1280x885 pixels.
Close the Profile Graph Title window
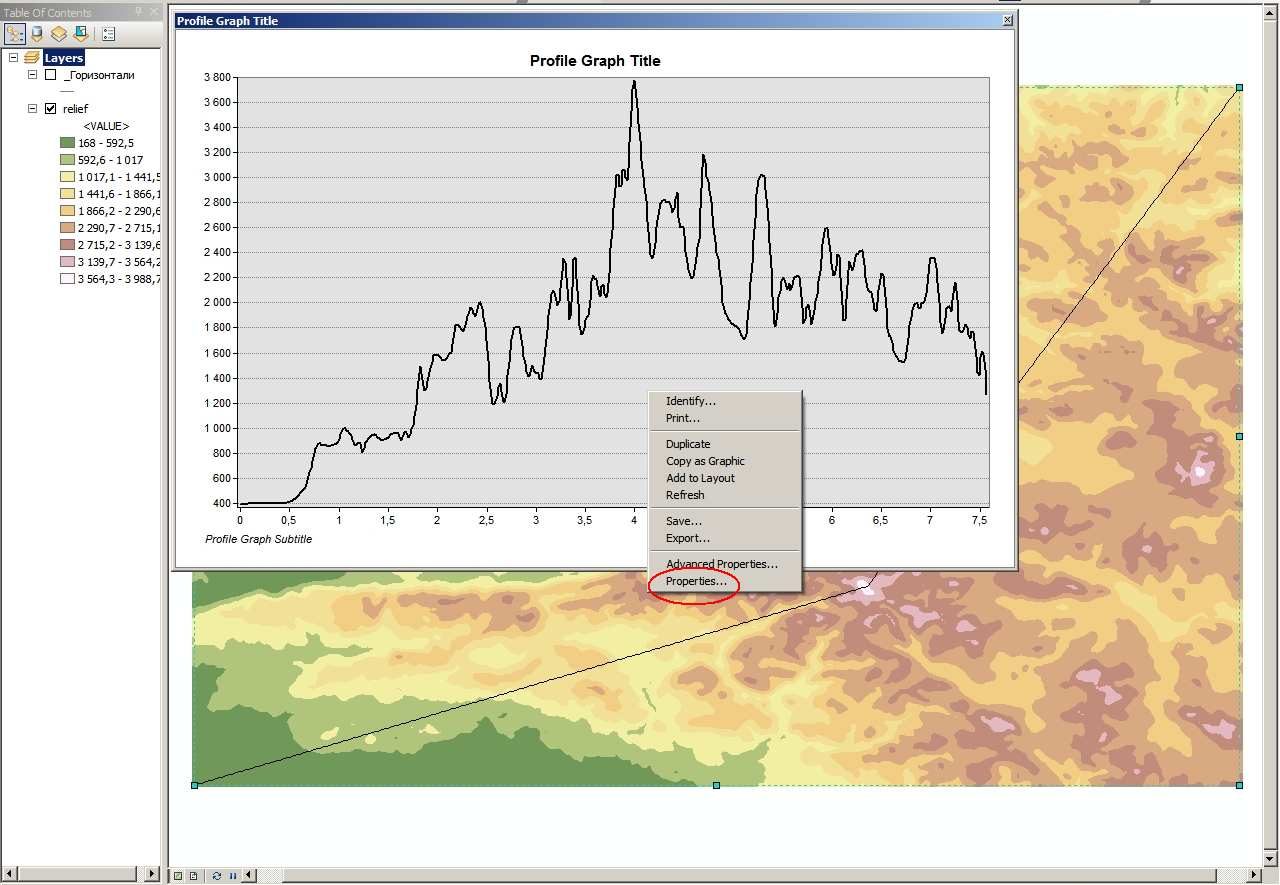coord(1007,20)
